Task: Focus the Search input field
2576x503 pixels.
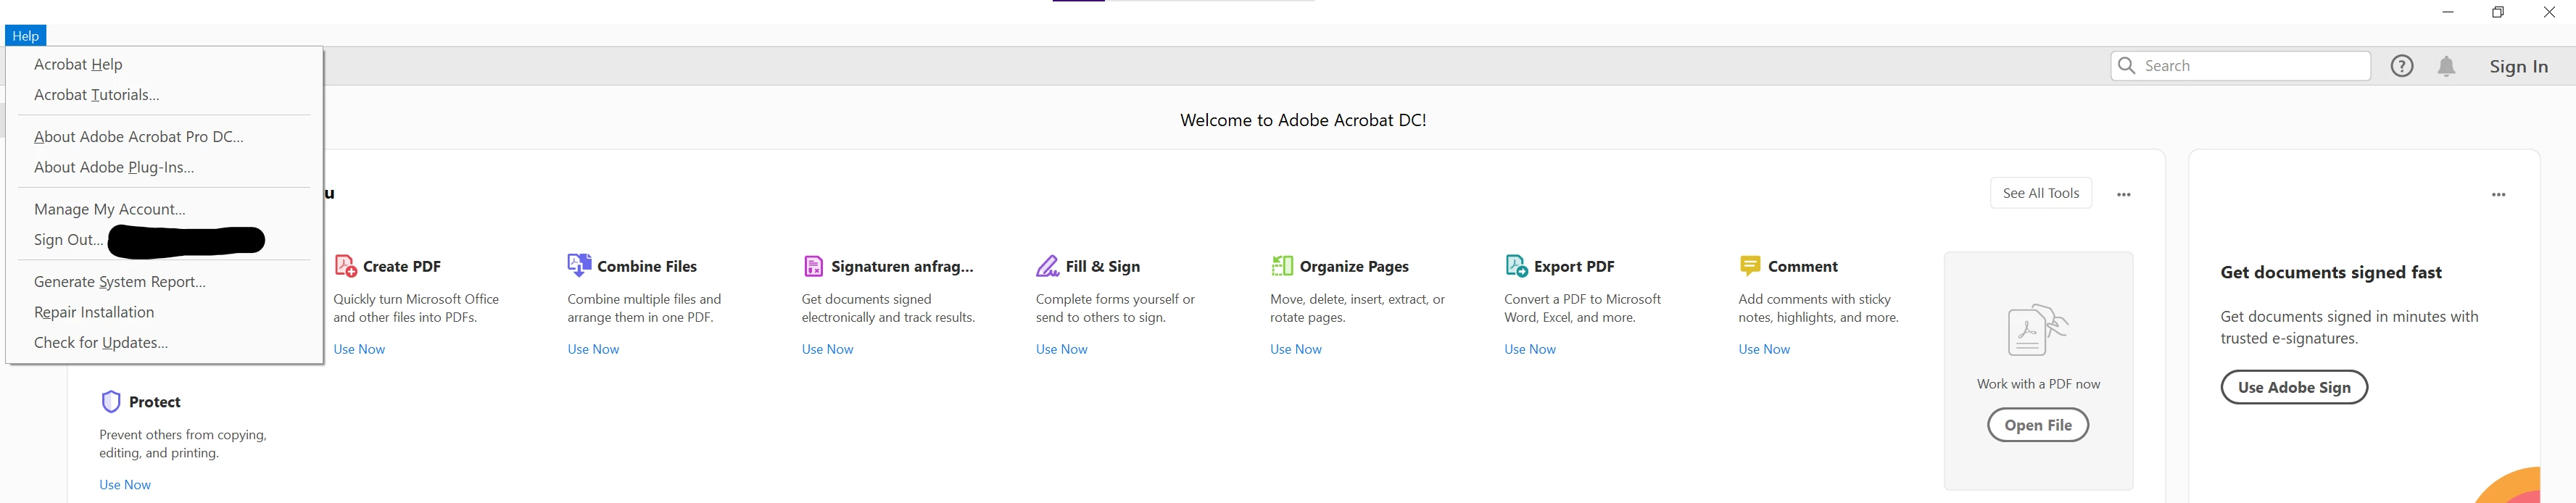Action: point(2240,66)
